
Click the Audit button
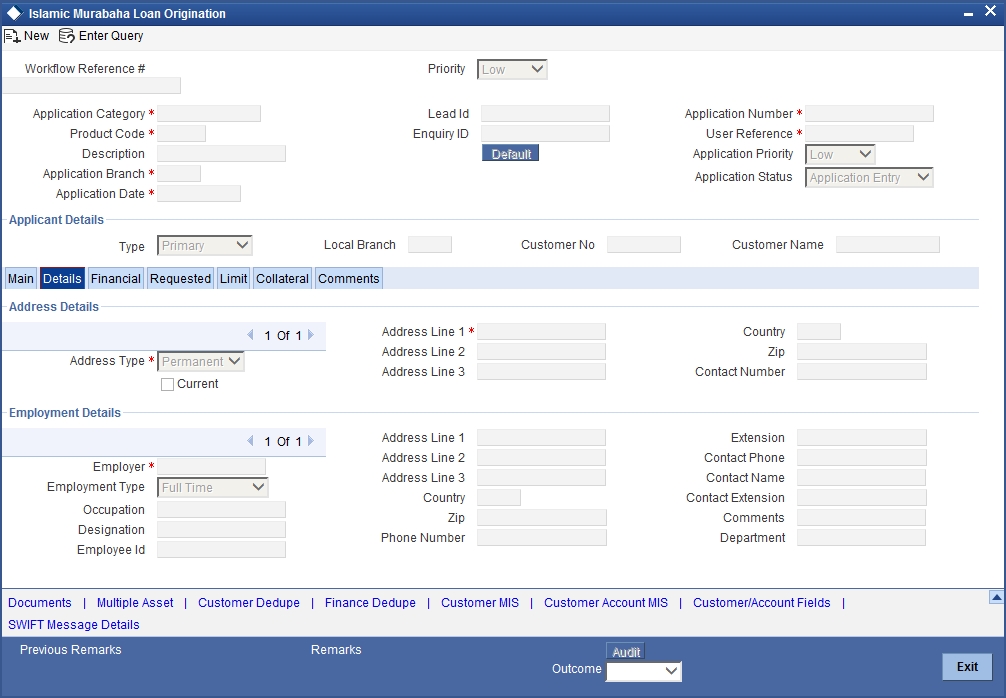coord(626,652)
